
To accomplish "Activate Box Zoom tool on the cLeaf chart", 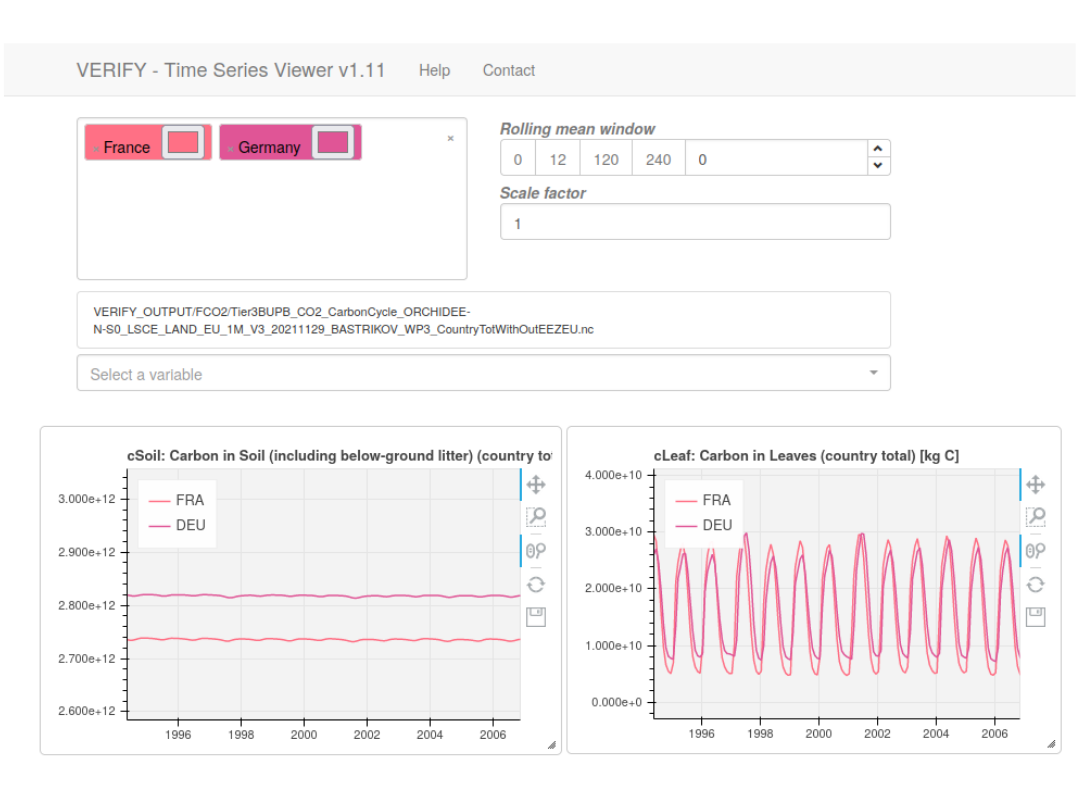I will pos(1035,517).
